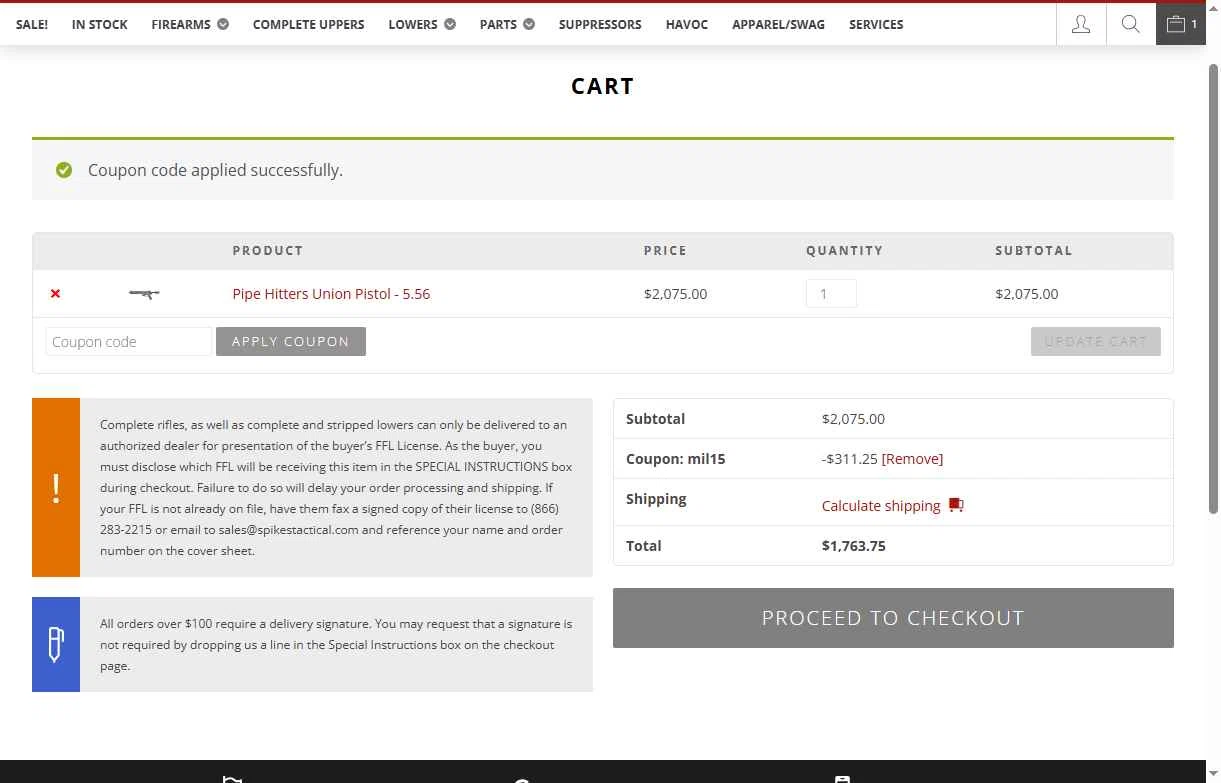The height and width of the screenshot is (783, 1221).
Task: Click the Update Cart button
Action: click(1096, 341)
